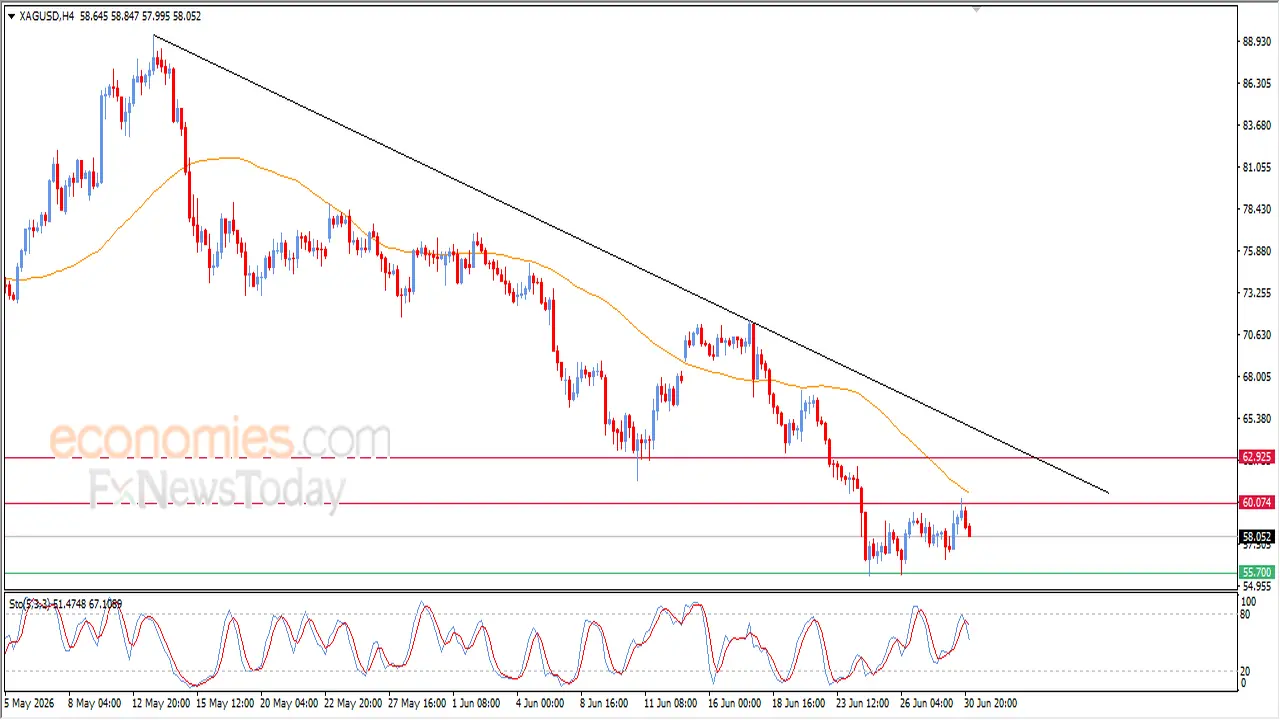Select the green 55.700 price label
The height and width of the screenshot is (720, 1280).
click(1257, 573)
